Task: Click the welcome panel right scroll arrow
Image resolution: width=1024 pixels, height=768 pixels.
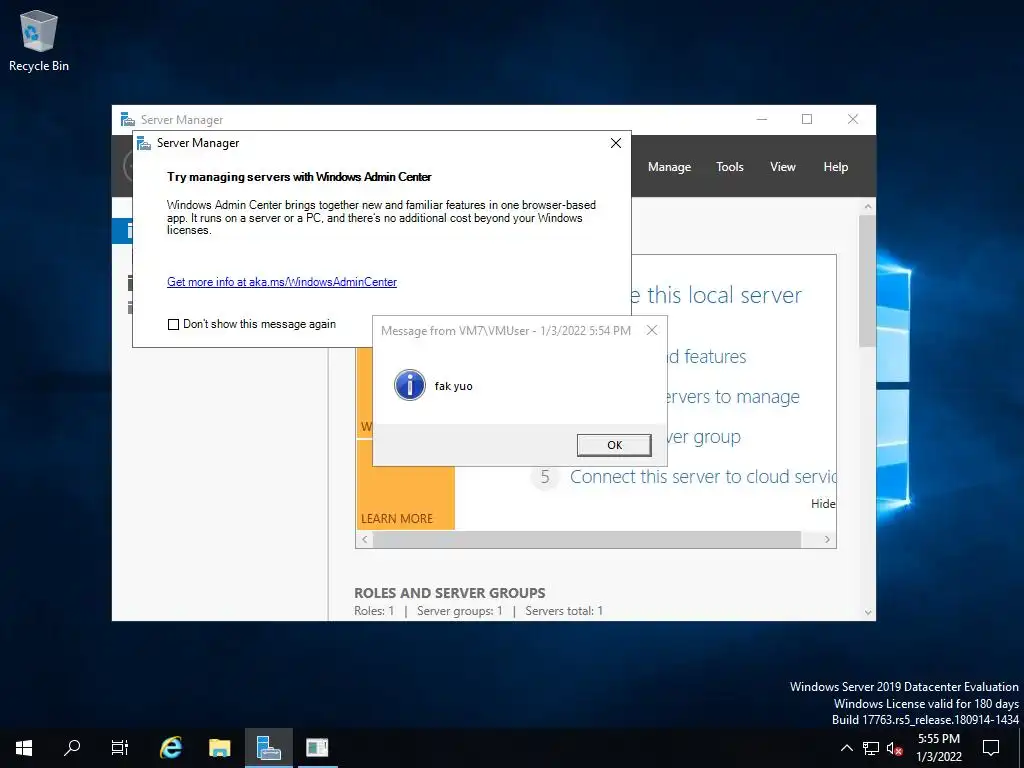Action: click(827, 539)
